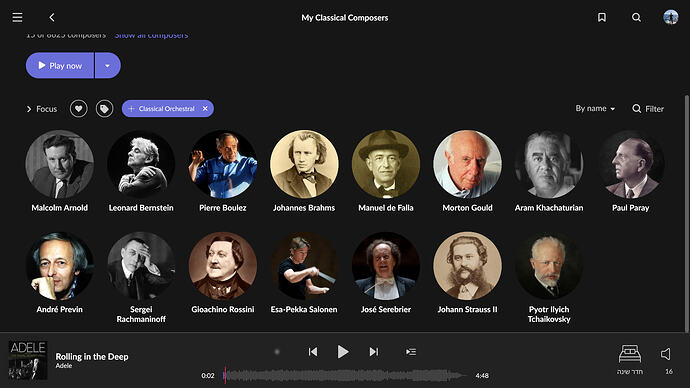Expand the Focus panel
The width and height of the screenshot is (690, 388).
pyautogui.click(x=42, y=109)
